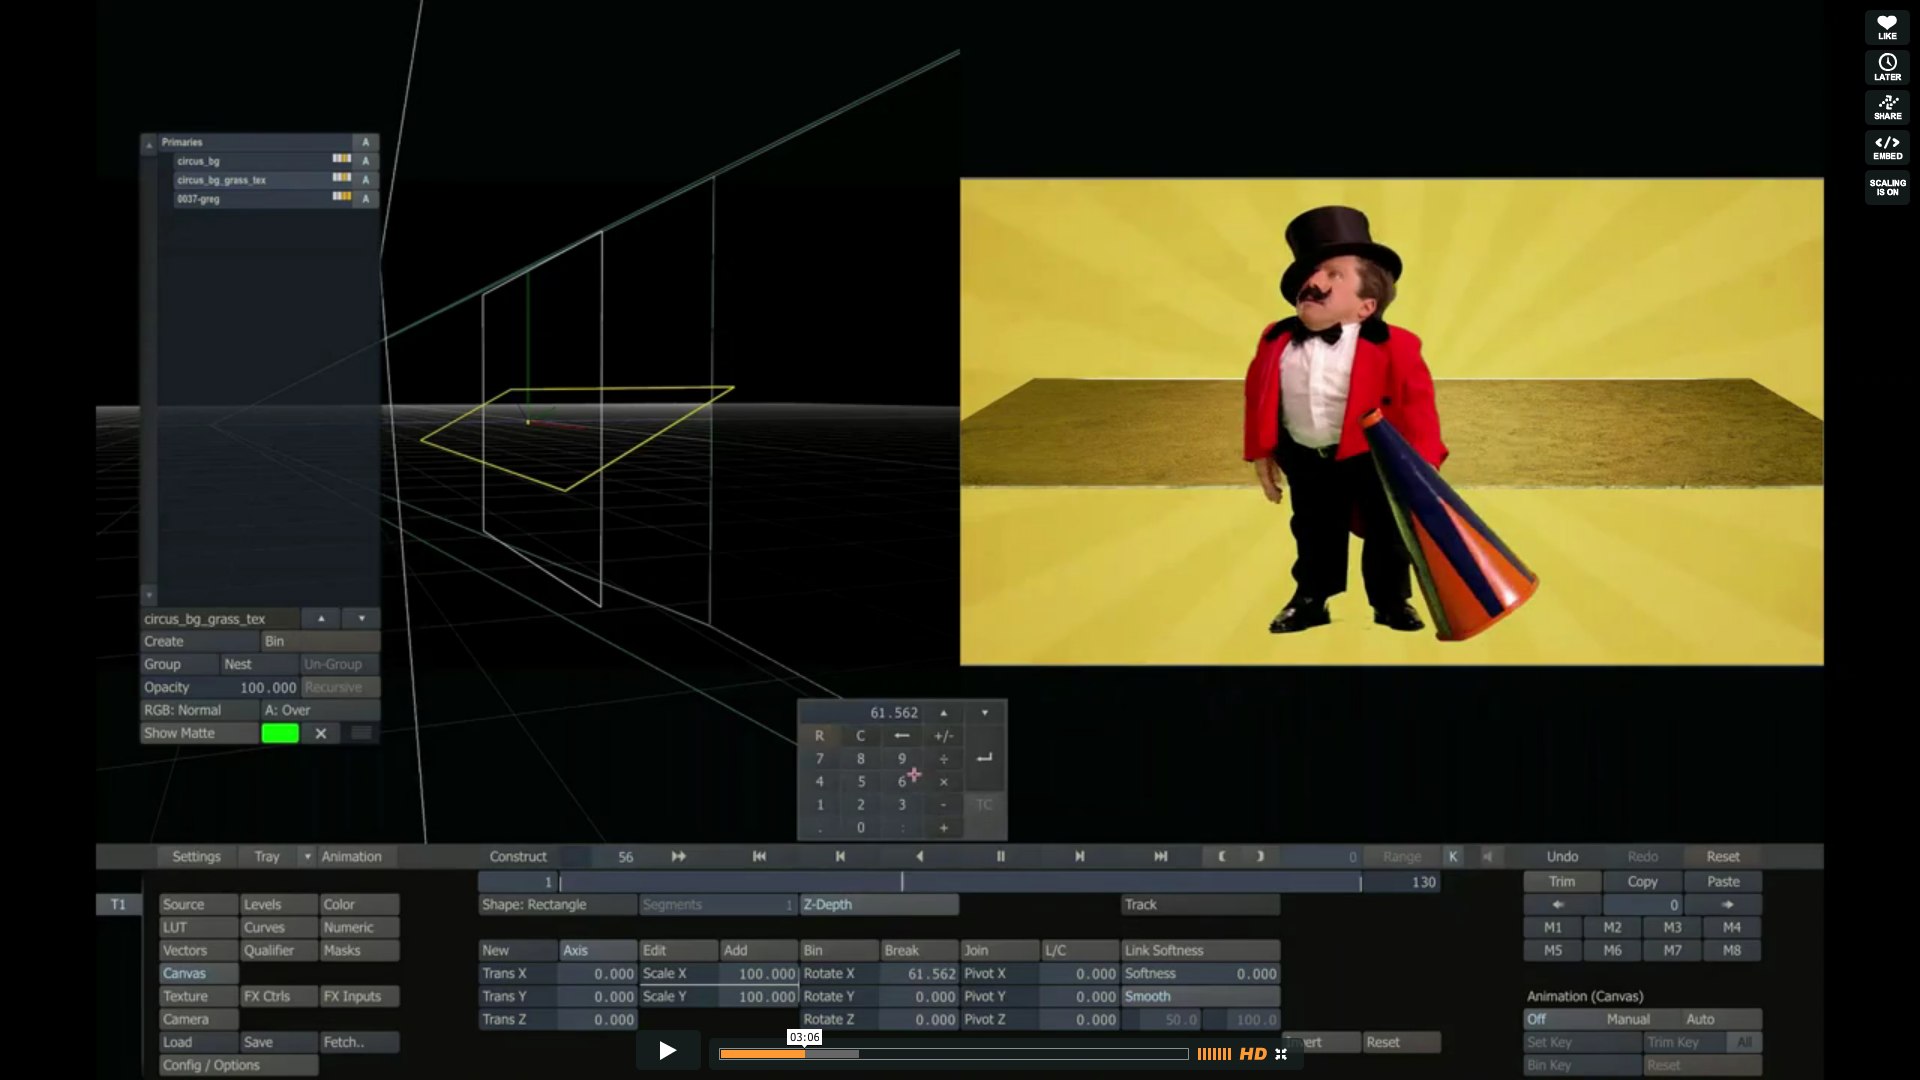
Task: Move layer down with arrow button
Action: 361,619
